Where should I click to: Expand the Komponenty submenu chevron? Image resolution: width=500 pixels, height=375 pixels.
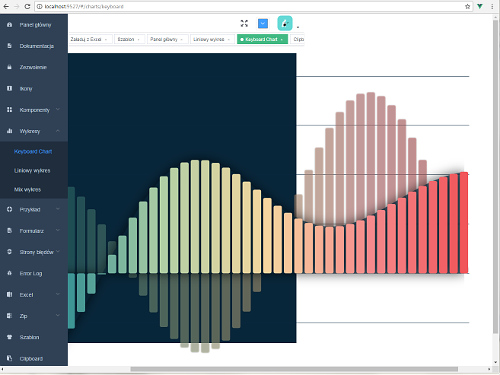point(58,109)
